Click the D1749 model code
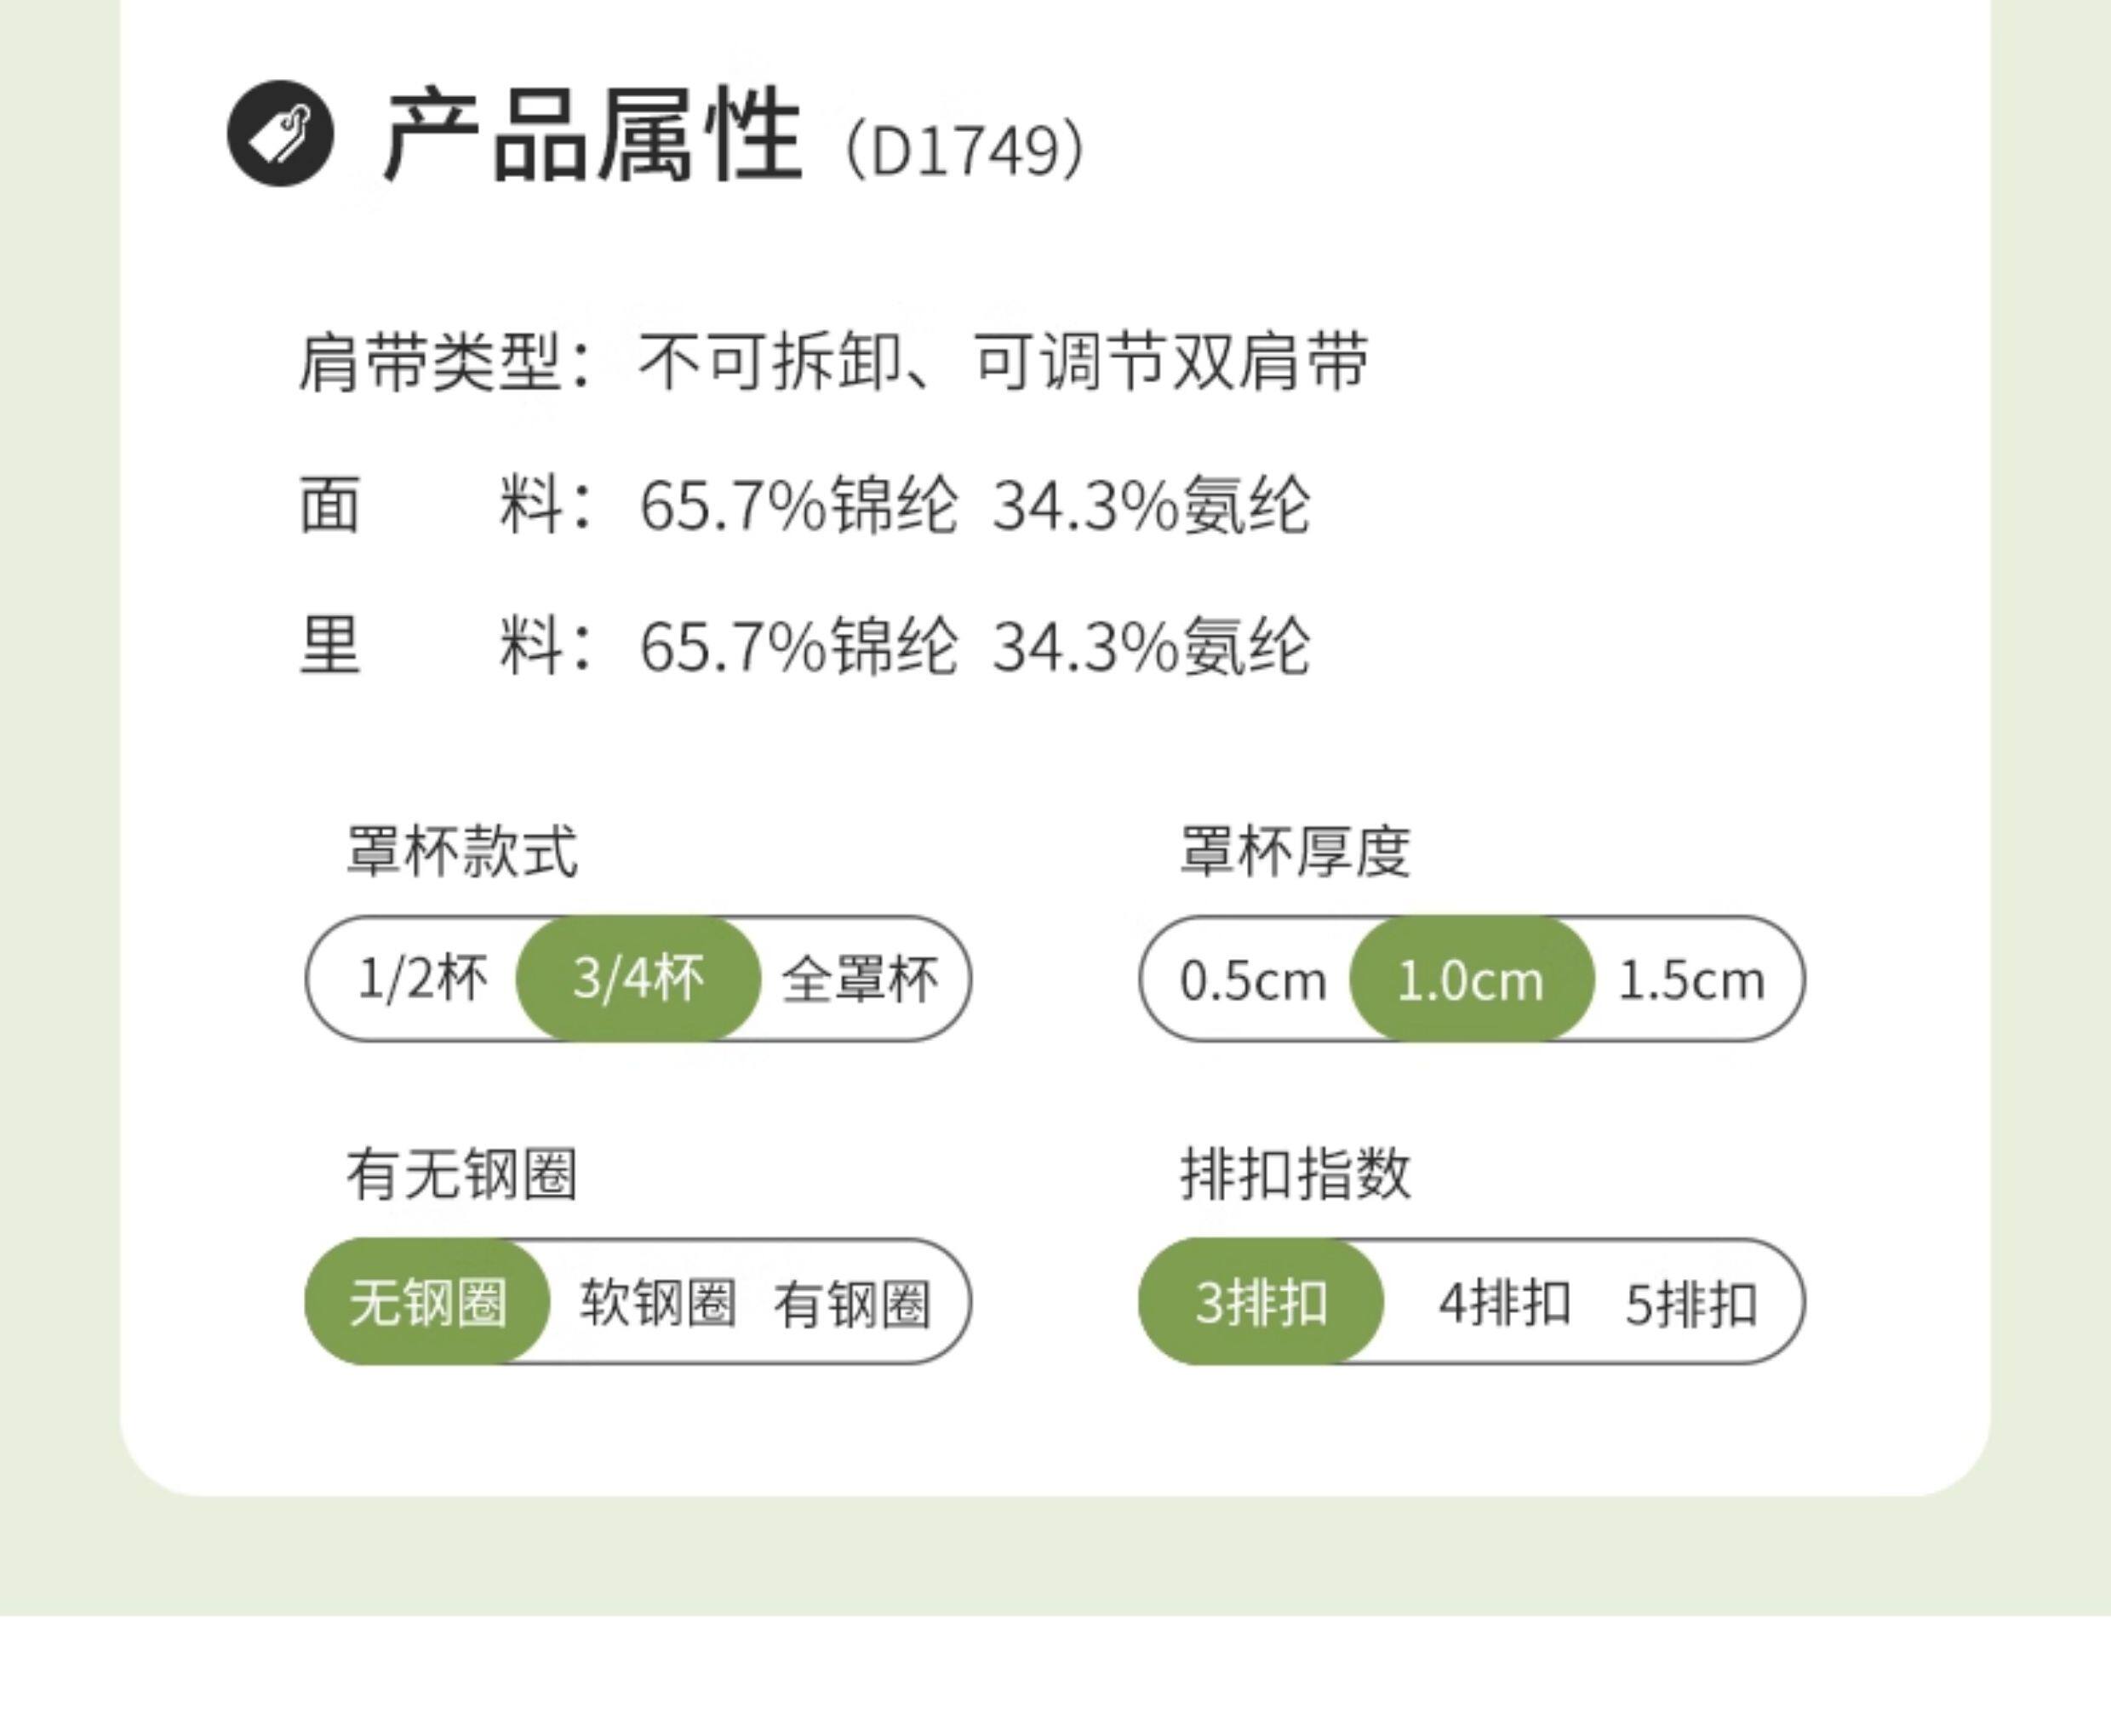 (x=965, y=151)
